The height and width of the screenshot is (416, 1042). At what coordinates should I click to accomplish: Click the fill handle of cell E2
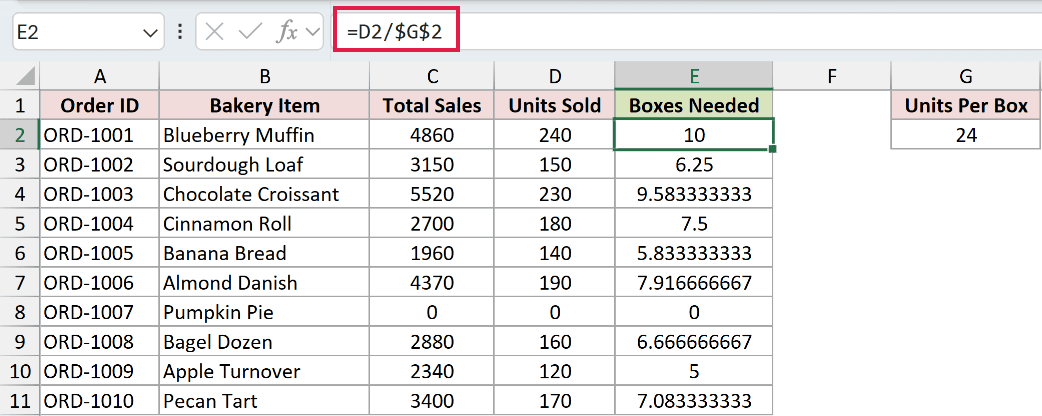click(773, 149)
